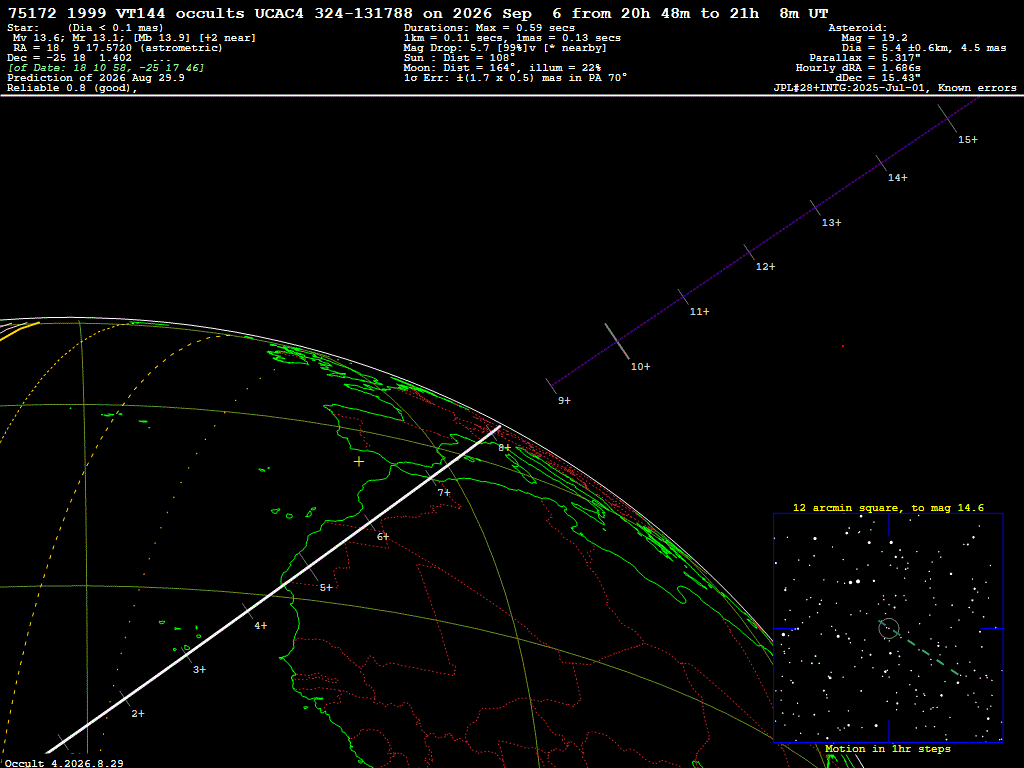Viewport: 1024px width, 768px height.
Task: Click the yellow plus site marker
Action: pos(359,462)
